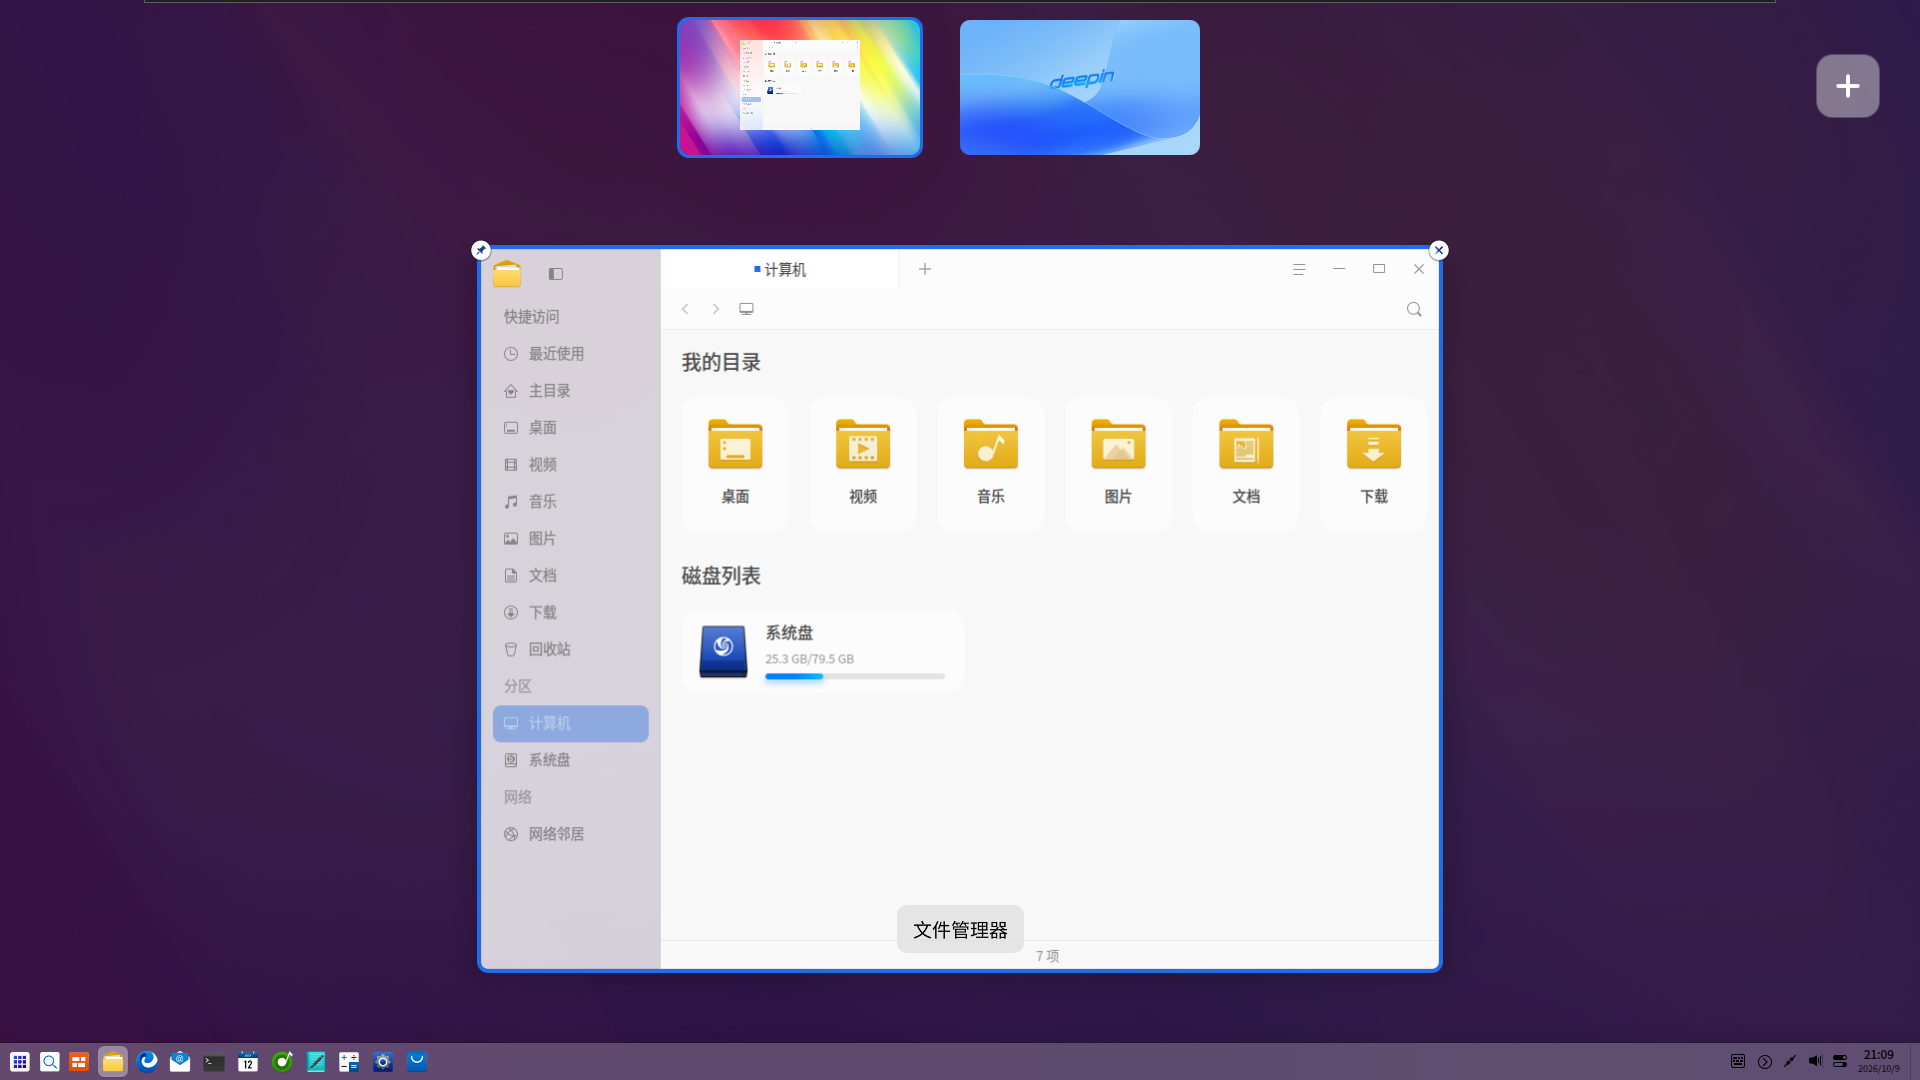This screenshot has width=1920, height=1080.
Task: Open the terminal icon in taskbar
Action: (x=214, y=1062)
